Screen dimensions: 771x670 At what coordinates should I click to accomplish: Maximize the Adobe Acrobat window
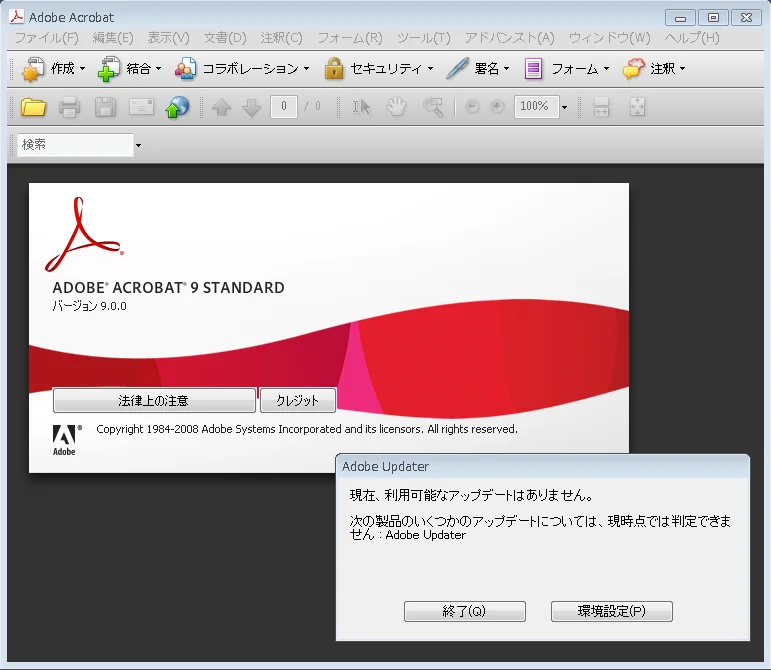[713, 18]
